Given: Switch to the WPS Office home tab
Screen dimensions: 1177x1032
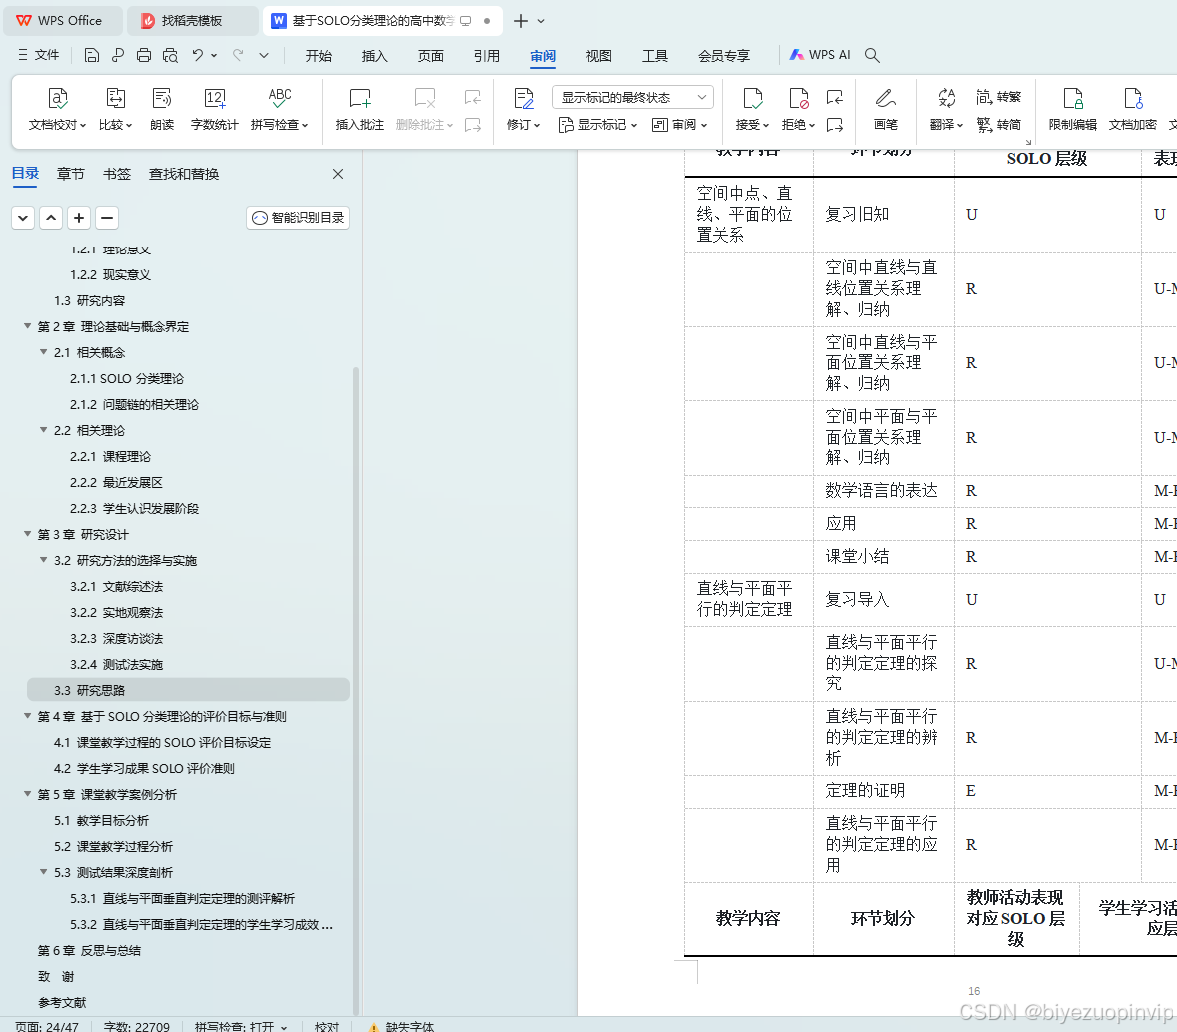Looking at the screenshot, I should pos(63,21).
